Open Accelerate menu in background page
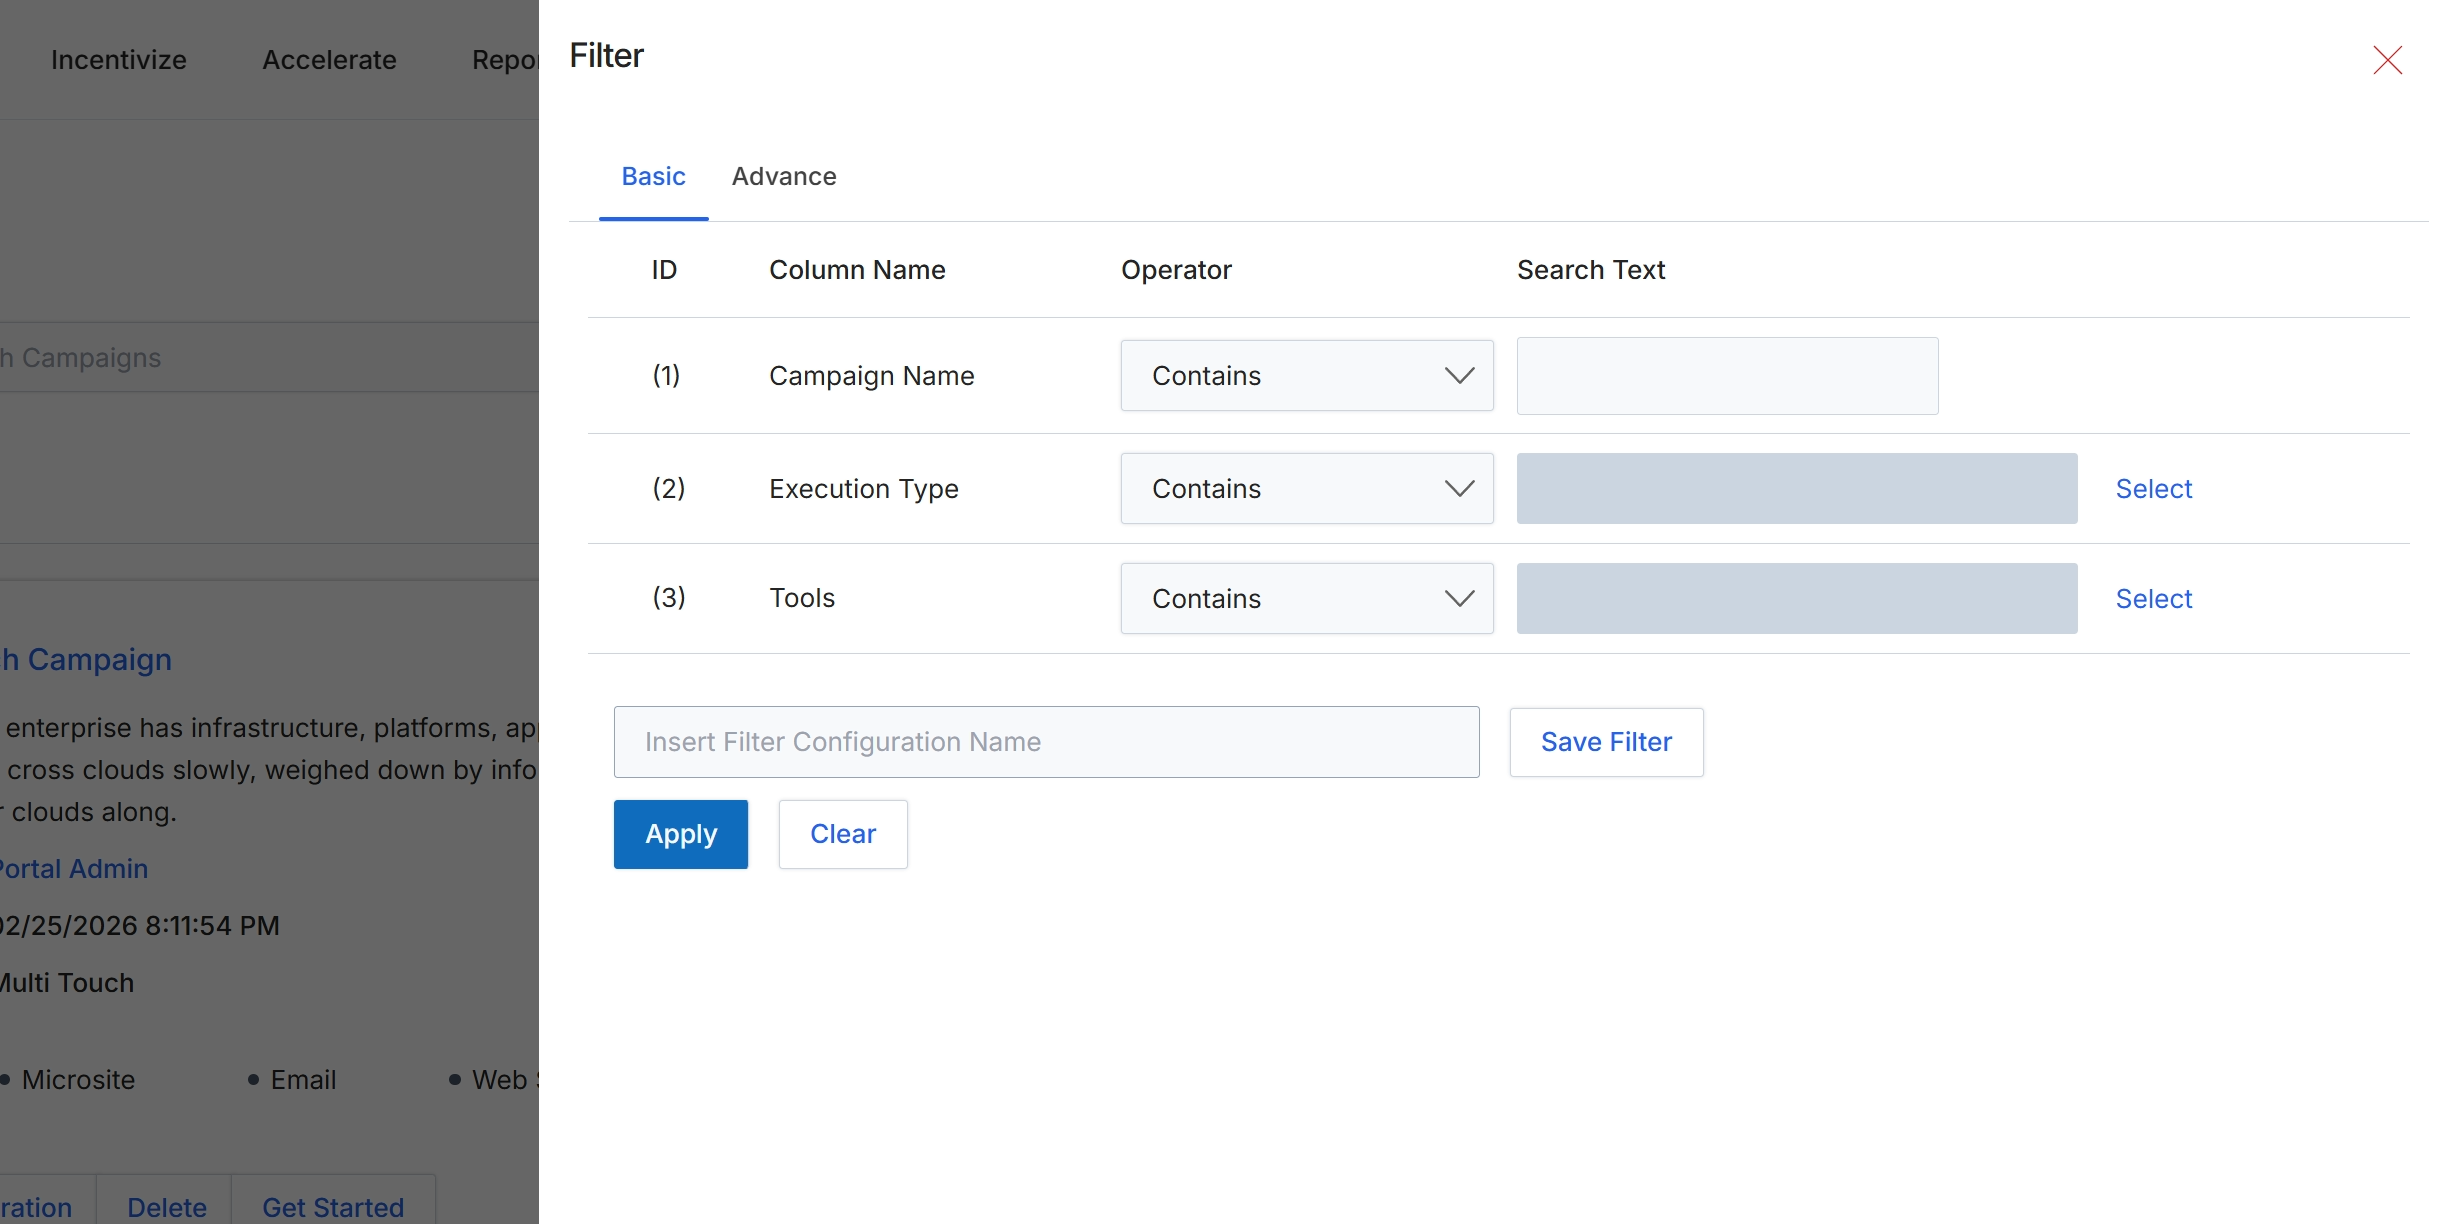 (329, 60)
